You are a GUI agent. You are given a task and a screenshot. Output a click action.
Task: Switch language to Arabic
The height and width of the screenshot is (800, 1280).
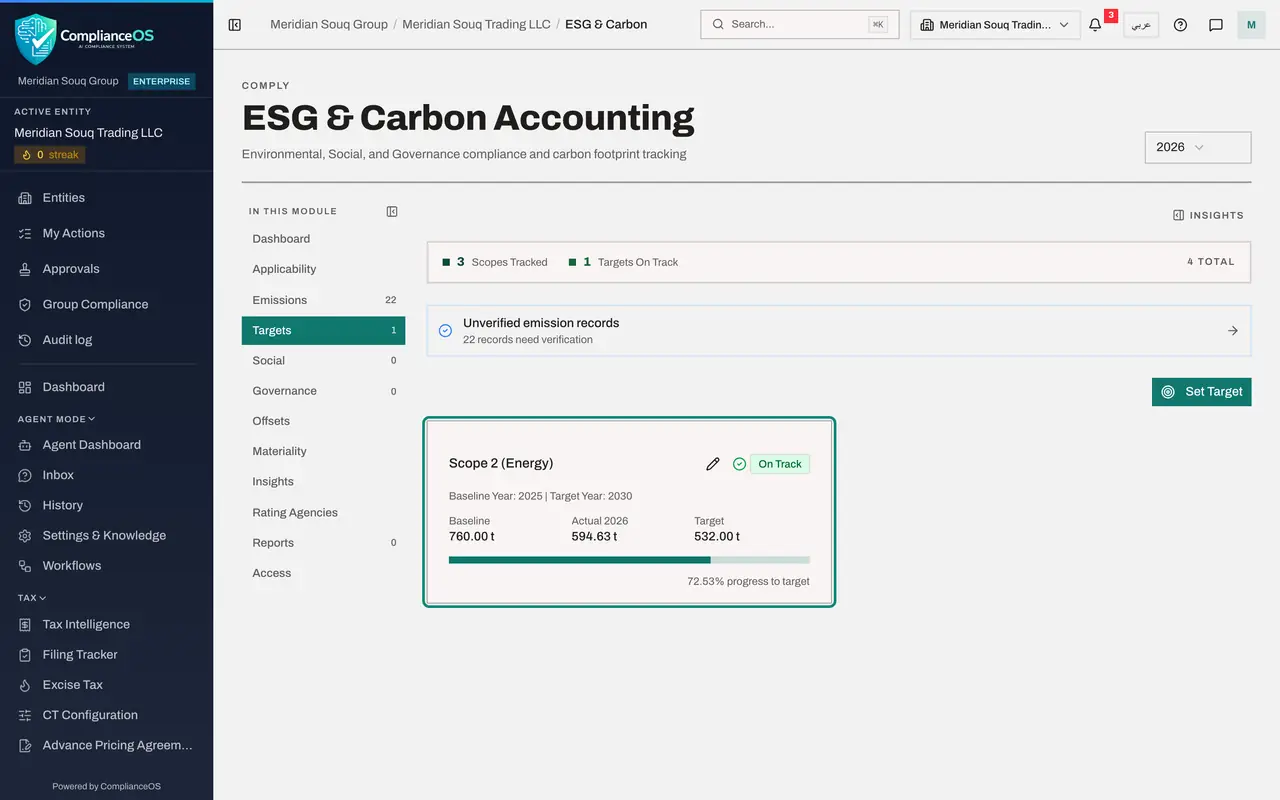click(x=1141, y=25)
